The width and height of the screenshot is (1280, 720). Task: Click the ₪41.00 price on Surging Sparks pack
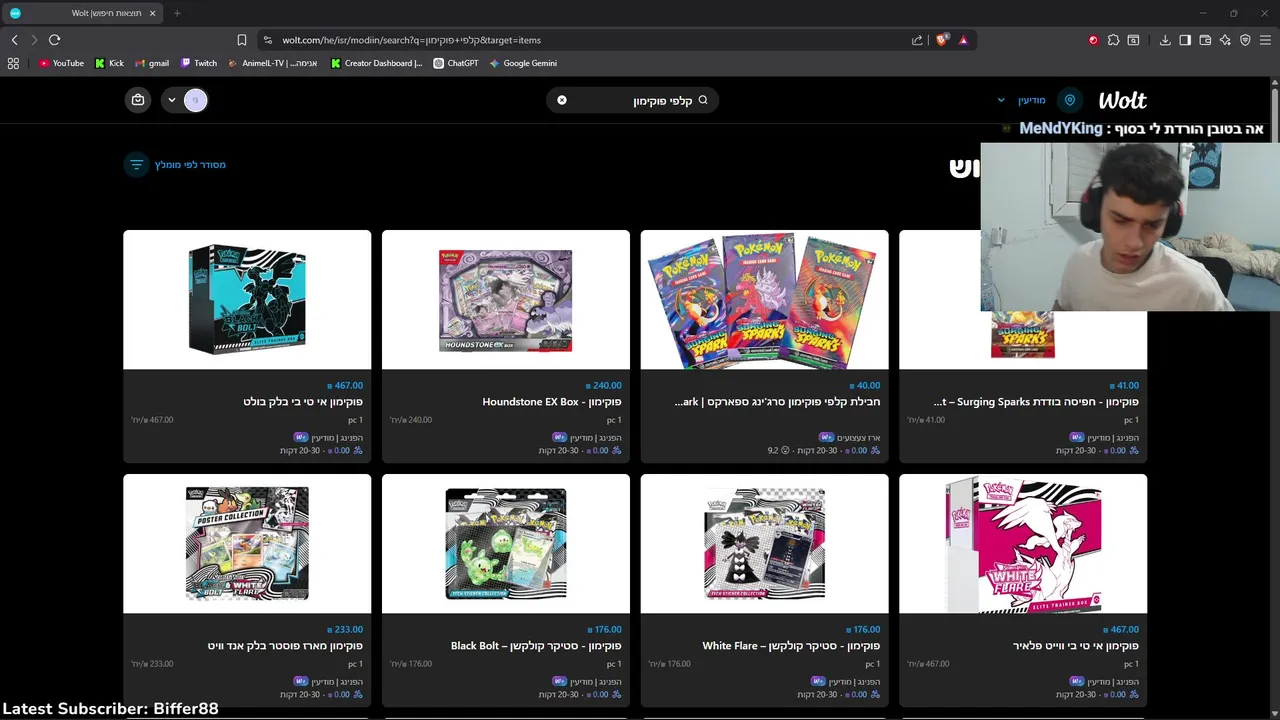coord(1124,385)
